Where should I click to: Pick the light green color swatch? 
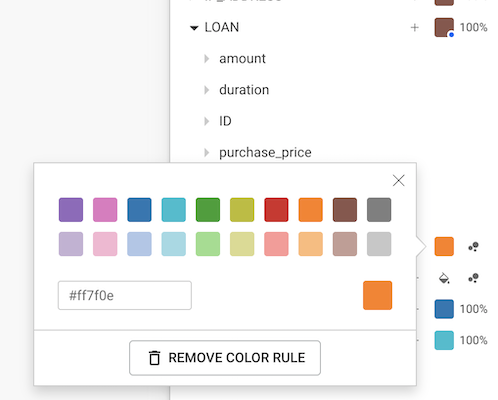pos(208,244)
